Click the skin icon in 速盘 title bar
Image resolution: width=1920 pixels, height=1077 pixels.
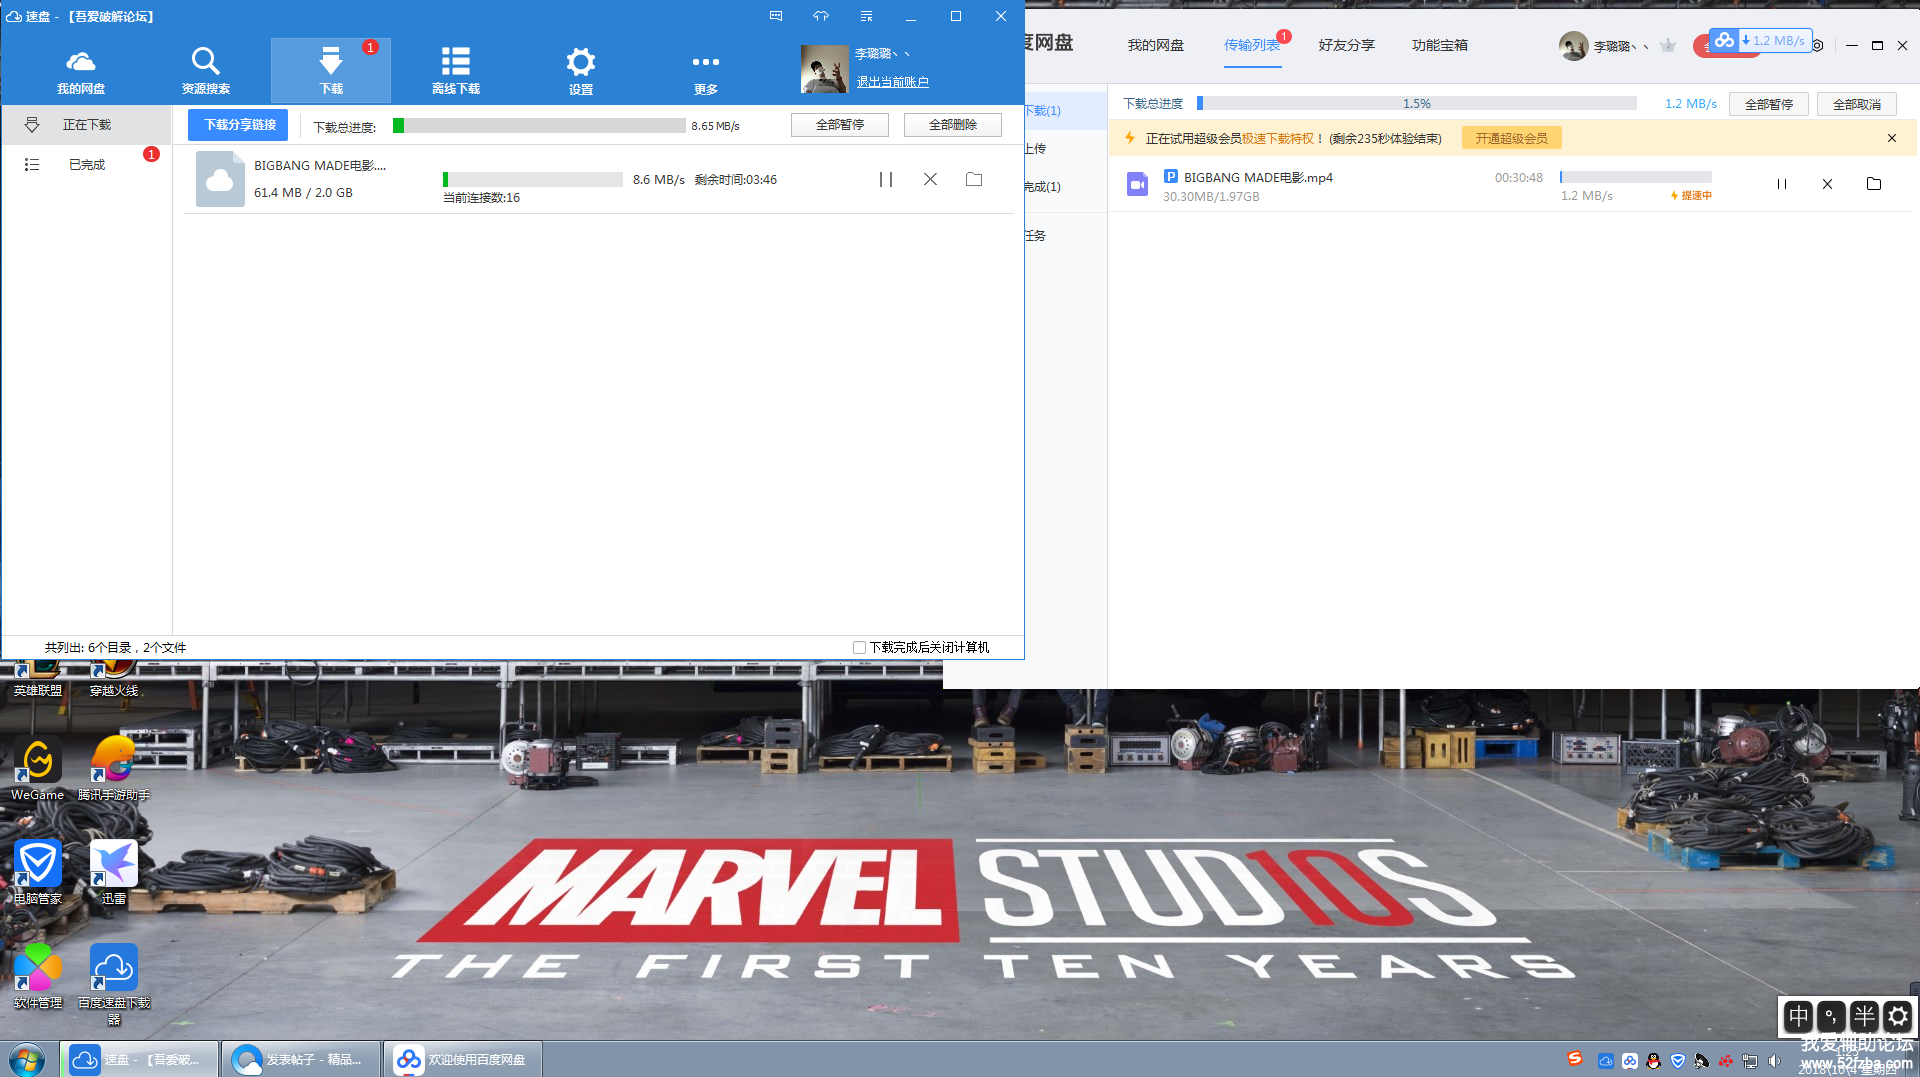point(821,16)
